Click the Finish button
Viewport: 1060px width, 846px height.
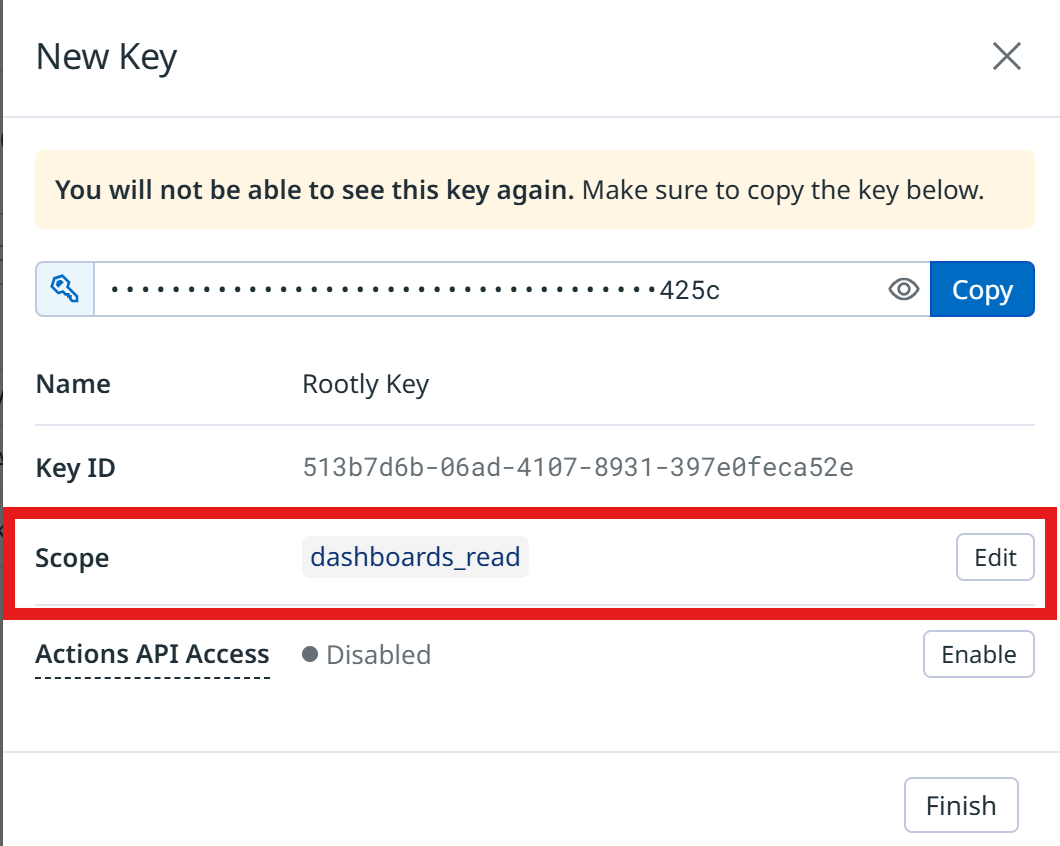(960, 805)
